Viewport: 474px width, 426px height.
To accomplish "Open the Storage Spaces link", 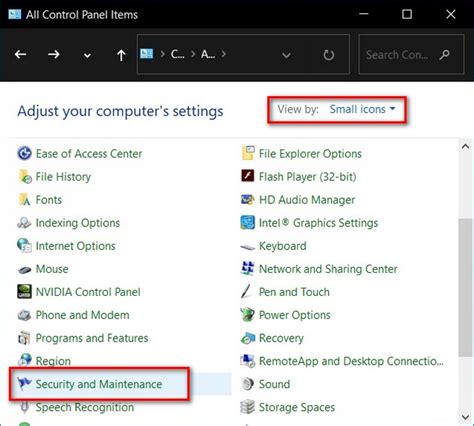I will pyautogui.click(x=297, y=407).
